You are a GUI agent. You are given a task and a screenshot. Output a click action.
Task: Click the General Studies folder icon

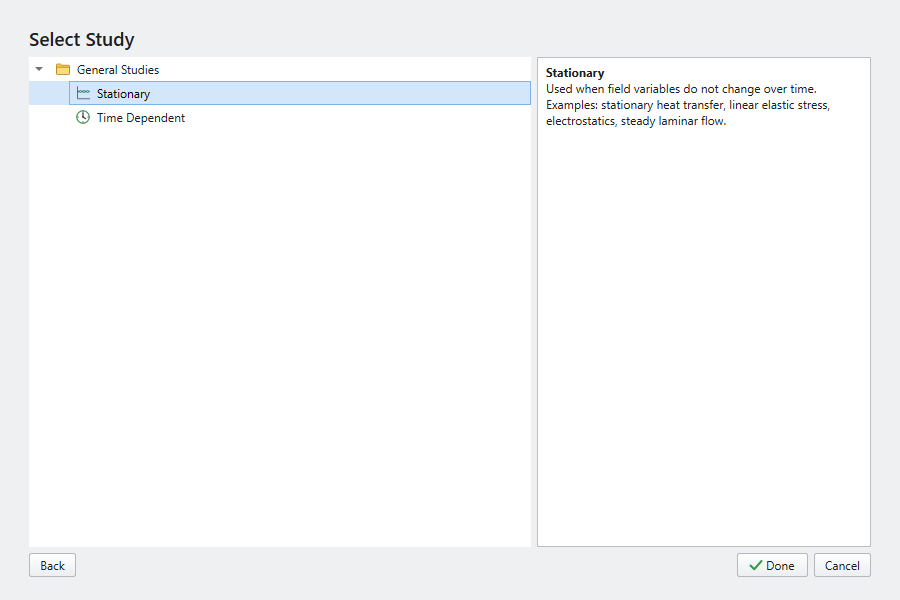[x=63, y=69]
